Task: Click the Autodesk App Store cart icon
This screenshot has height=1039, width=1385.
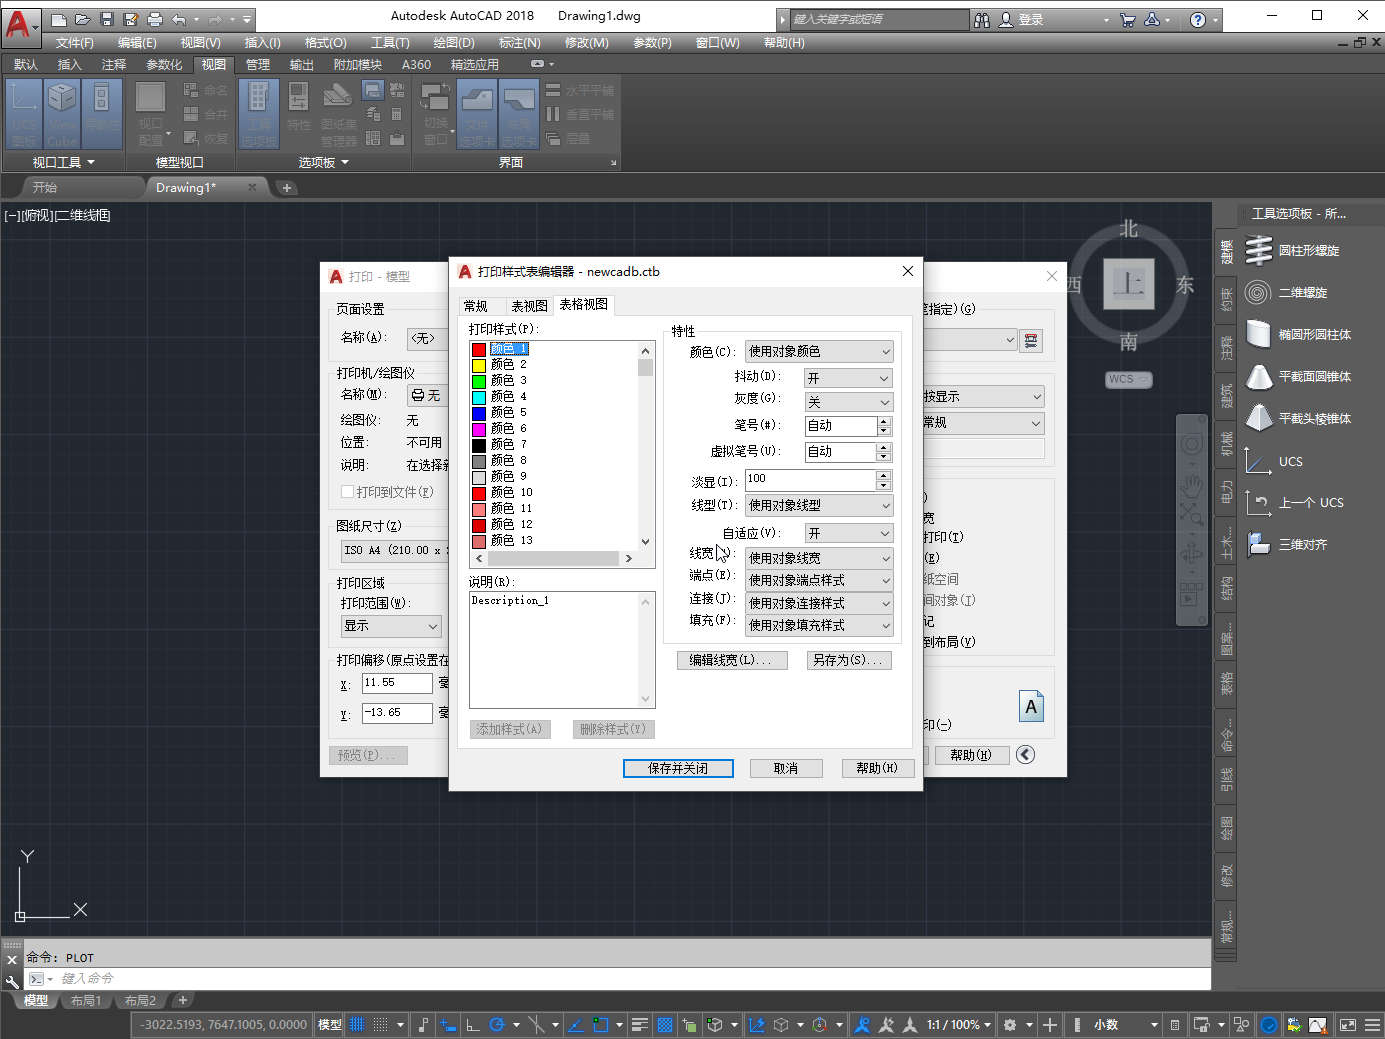Action: [x=1128, y=20]
